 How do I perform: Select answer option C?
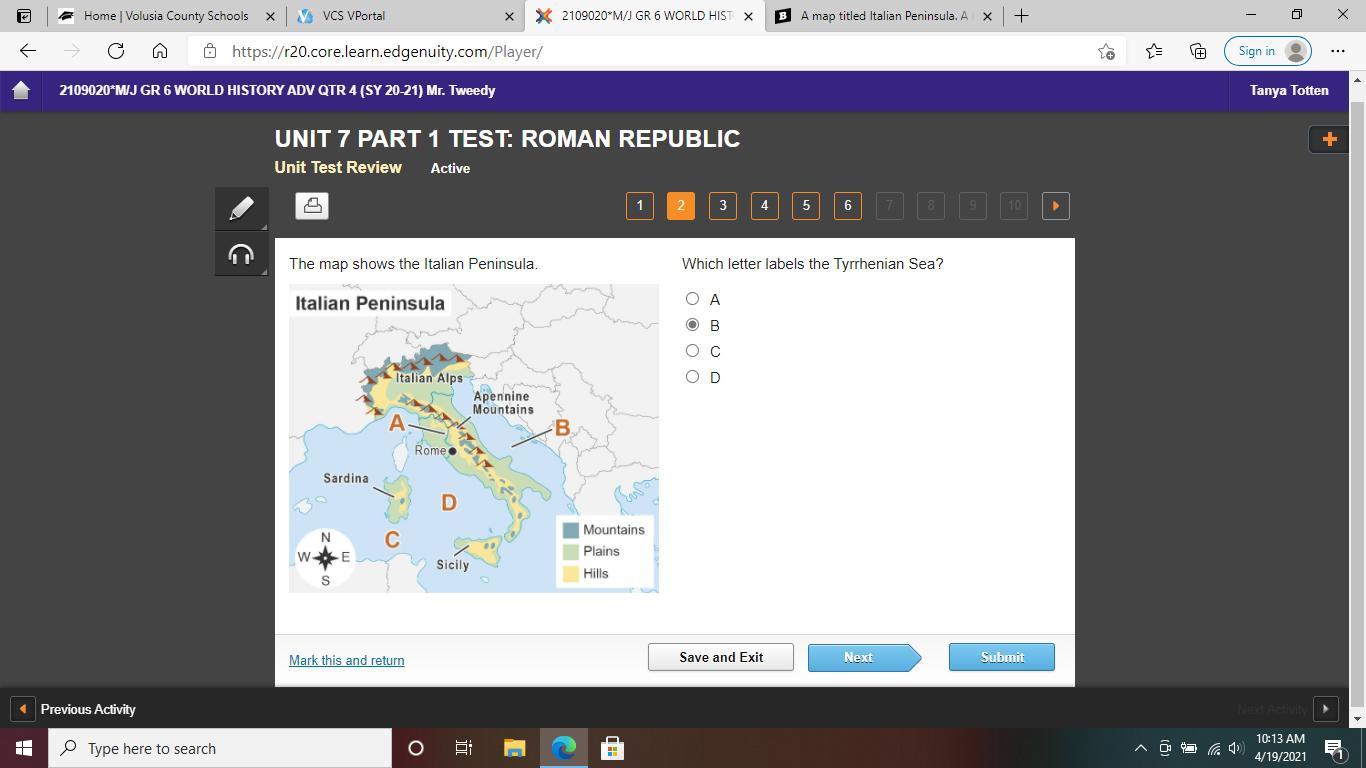[x=692, y=351]
